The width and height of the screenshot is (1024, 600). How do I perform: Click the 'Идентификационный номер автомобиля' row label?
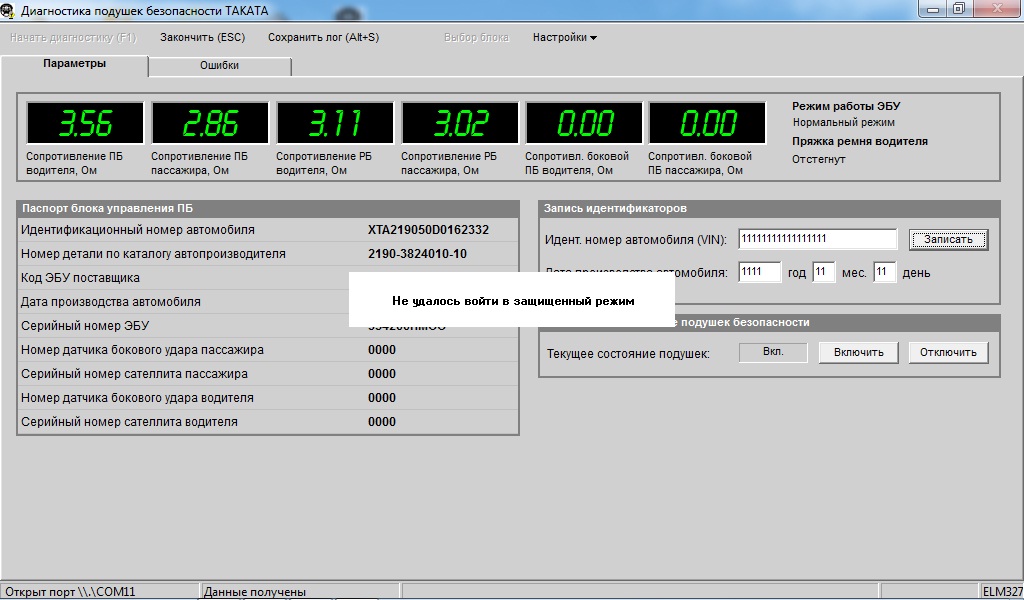tap(138, 230)
